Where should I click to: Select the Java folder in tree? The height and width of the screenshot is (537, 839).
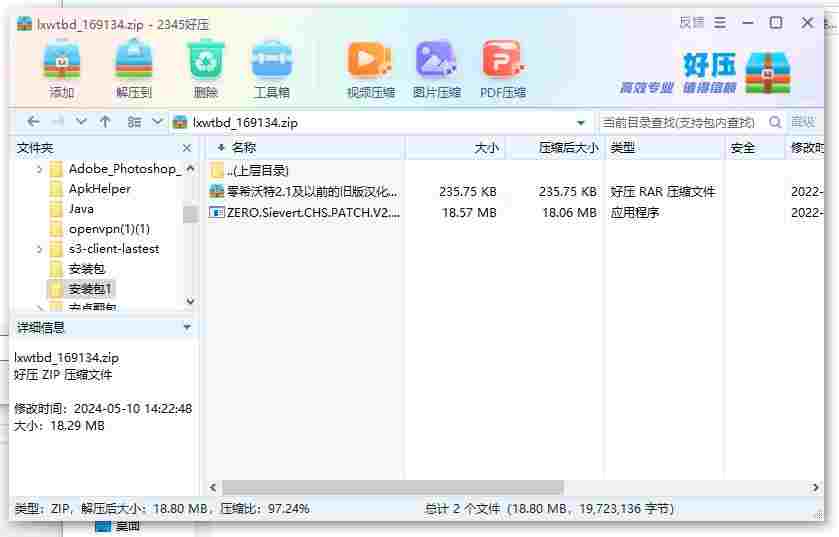(81, 209)
